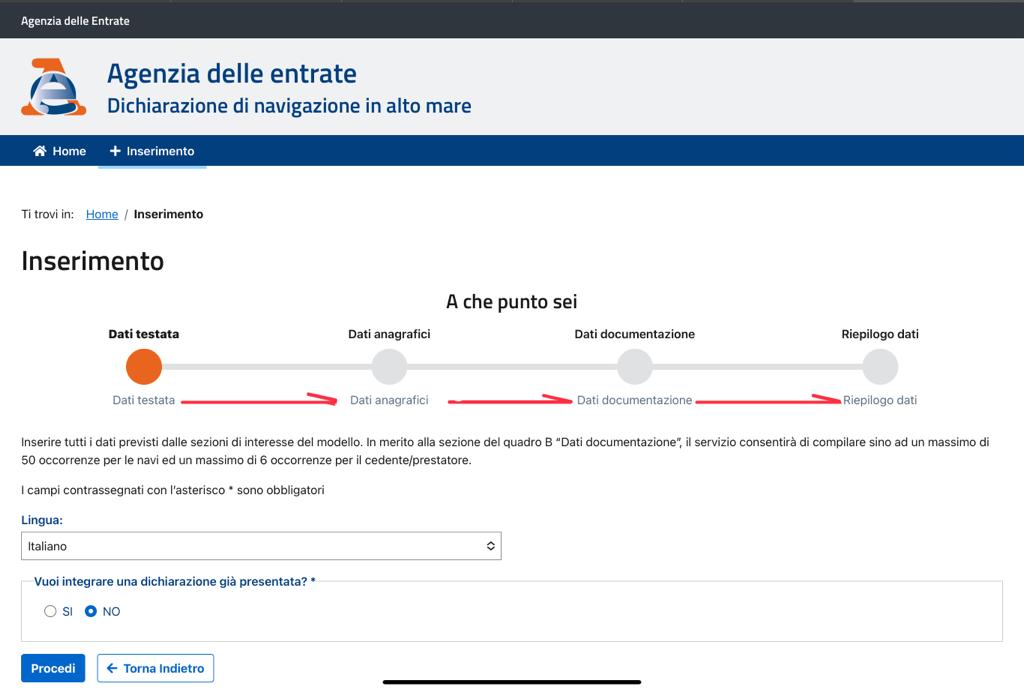The height and width of the screenshot is (690, 1024).
Task: Click the Dati documentazione step circle
Action: (x=634, y=367)
